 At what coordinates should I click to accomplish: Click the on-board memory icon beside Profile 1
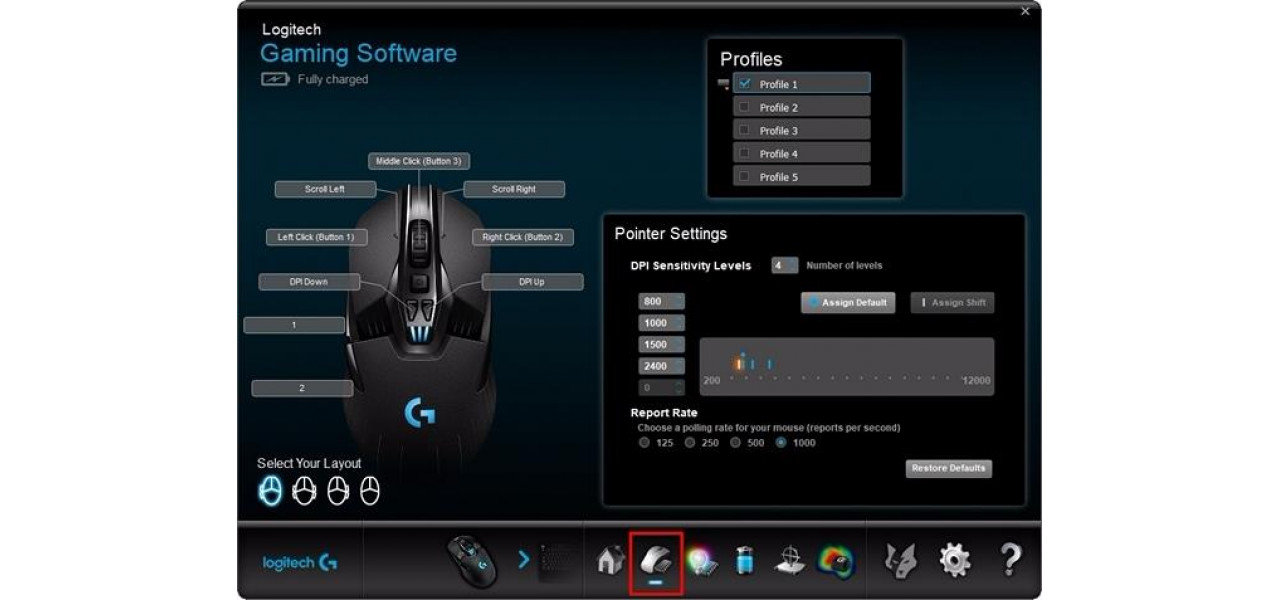(x=724, y=85)
